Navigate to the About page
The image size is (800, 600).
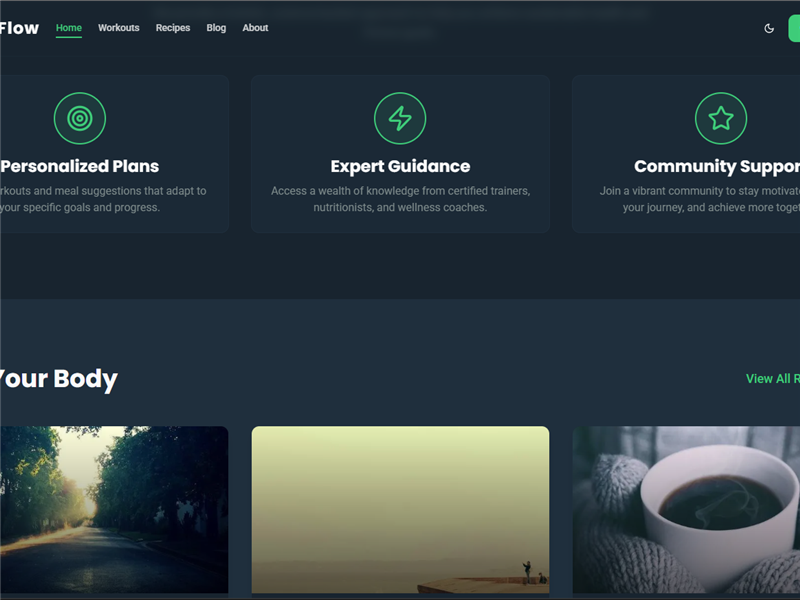click(x=255, y=28)
